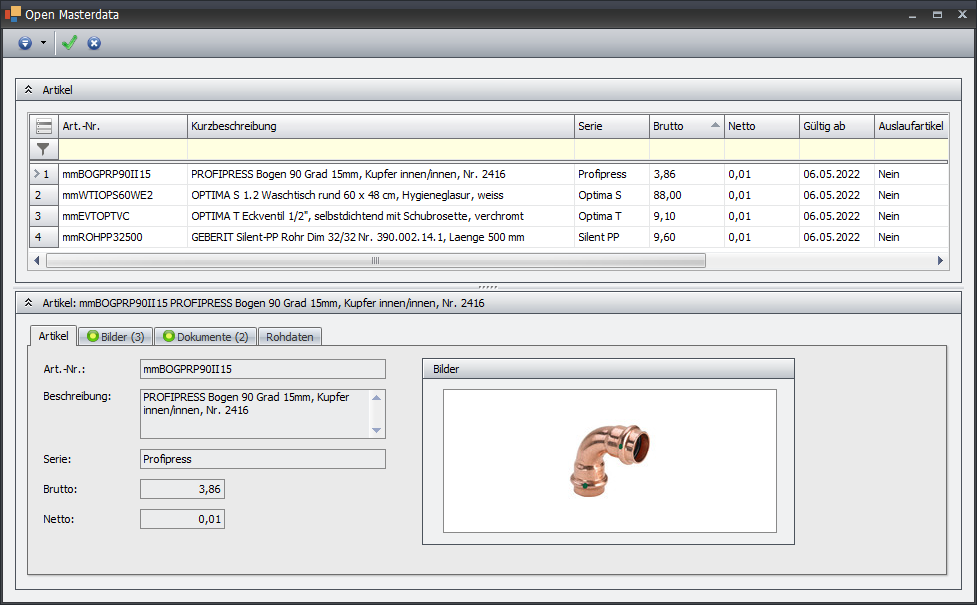Open the dropdown arrow beside the blue toolbar icon
Image resolution: width=977 pixels, height=605 pixels.
coord(44,43)
